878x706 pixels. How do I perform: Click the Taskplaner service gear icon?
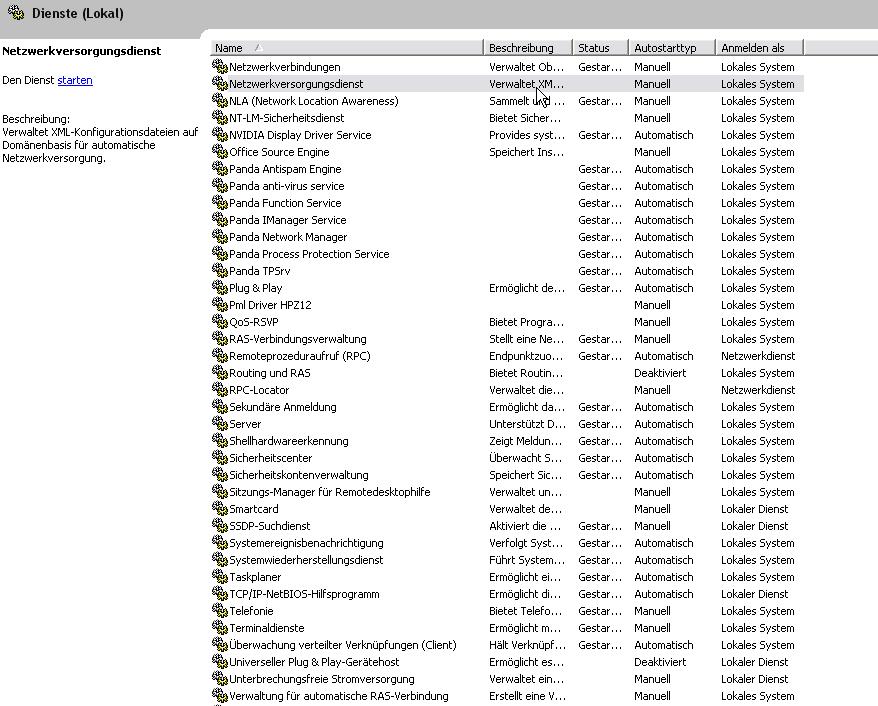220,577
